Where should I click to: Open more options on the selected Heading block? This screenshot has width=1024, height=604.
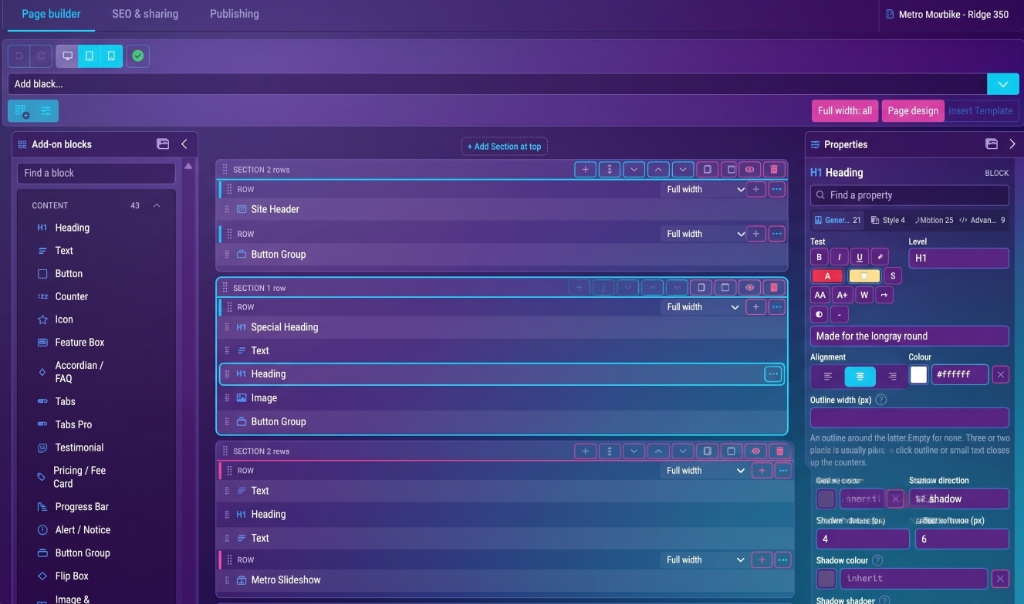pos(773,374)
